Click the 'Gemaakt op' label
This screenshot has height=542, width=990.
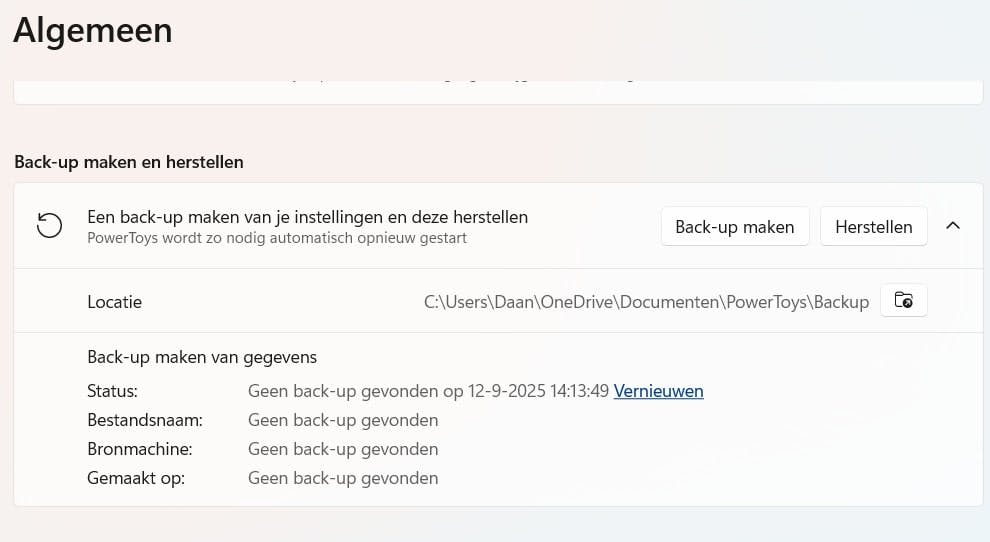click(x=136, y=478)
